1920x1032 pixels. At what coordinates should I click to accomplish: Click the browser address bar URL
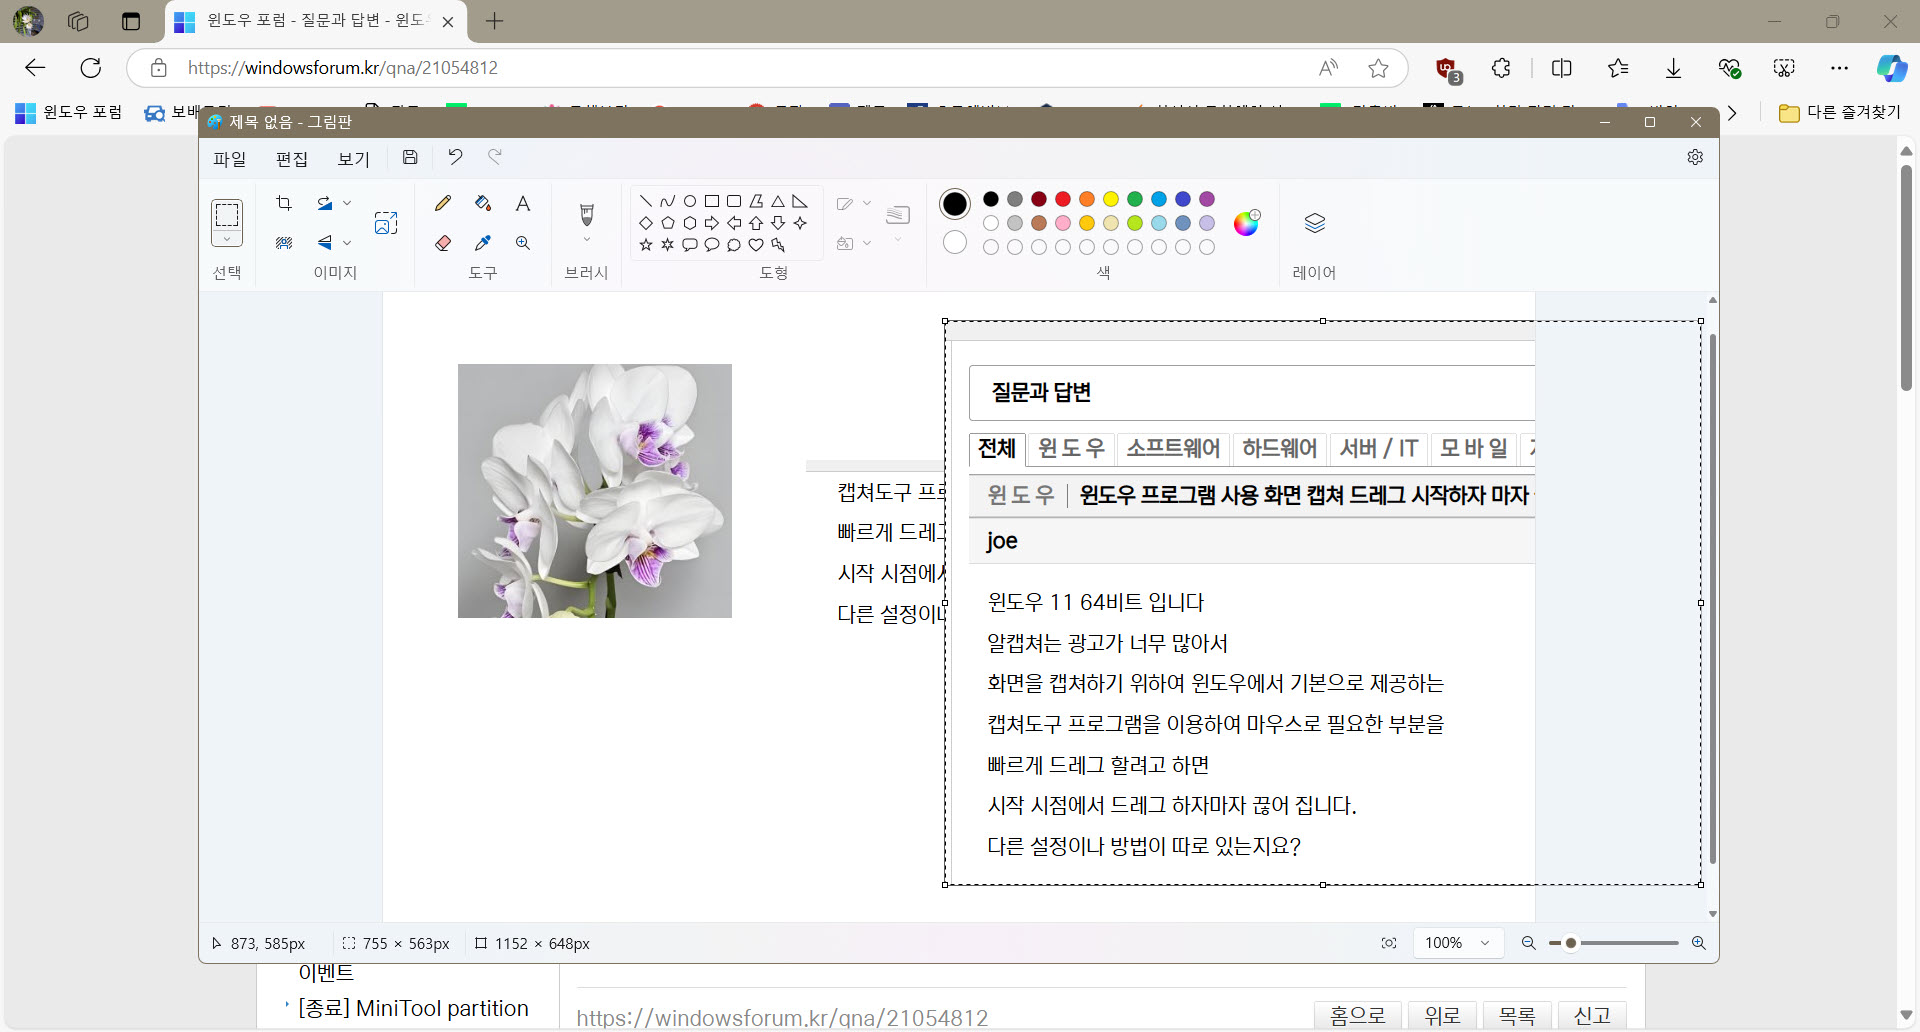tap(343, 68)
